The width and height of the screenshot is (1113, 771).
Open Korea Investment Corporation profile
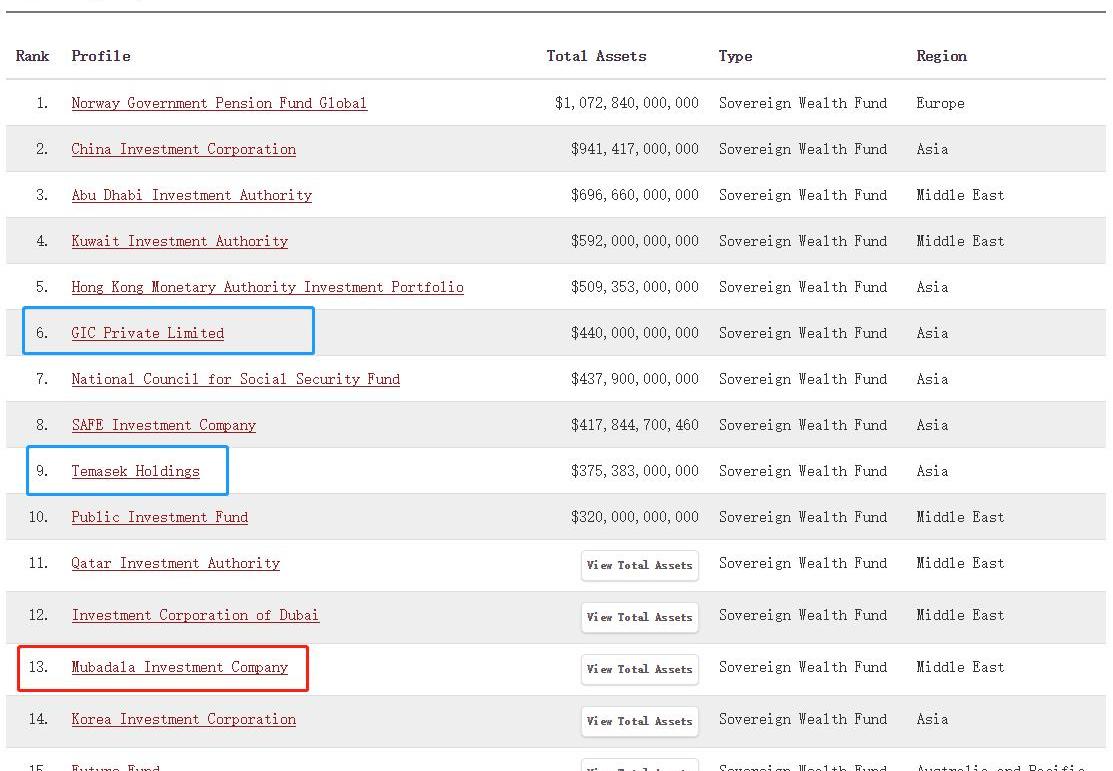[184, 720]
